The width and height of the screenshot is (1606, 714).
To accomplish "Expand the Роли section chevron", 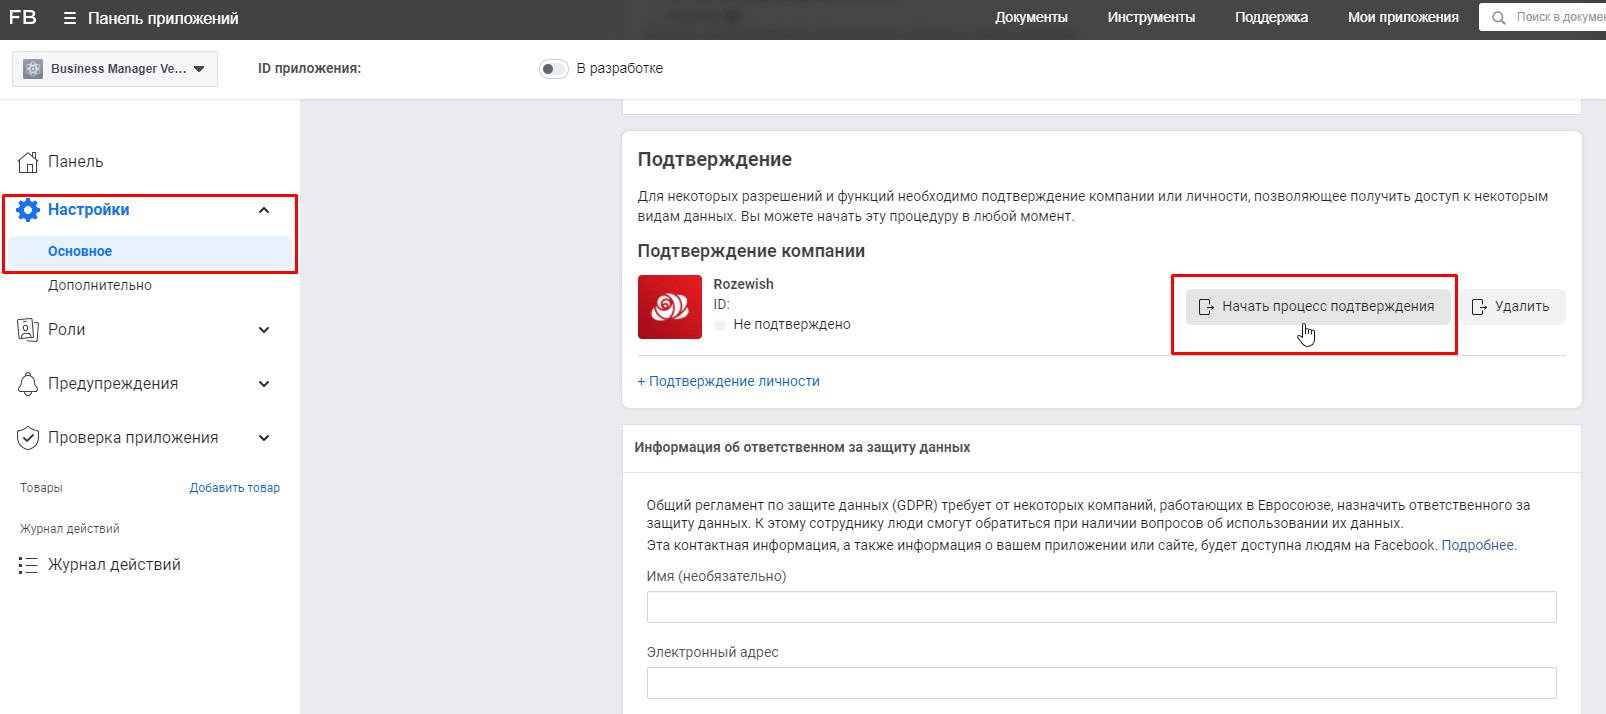I will pos(264,330).
